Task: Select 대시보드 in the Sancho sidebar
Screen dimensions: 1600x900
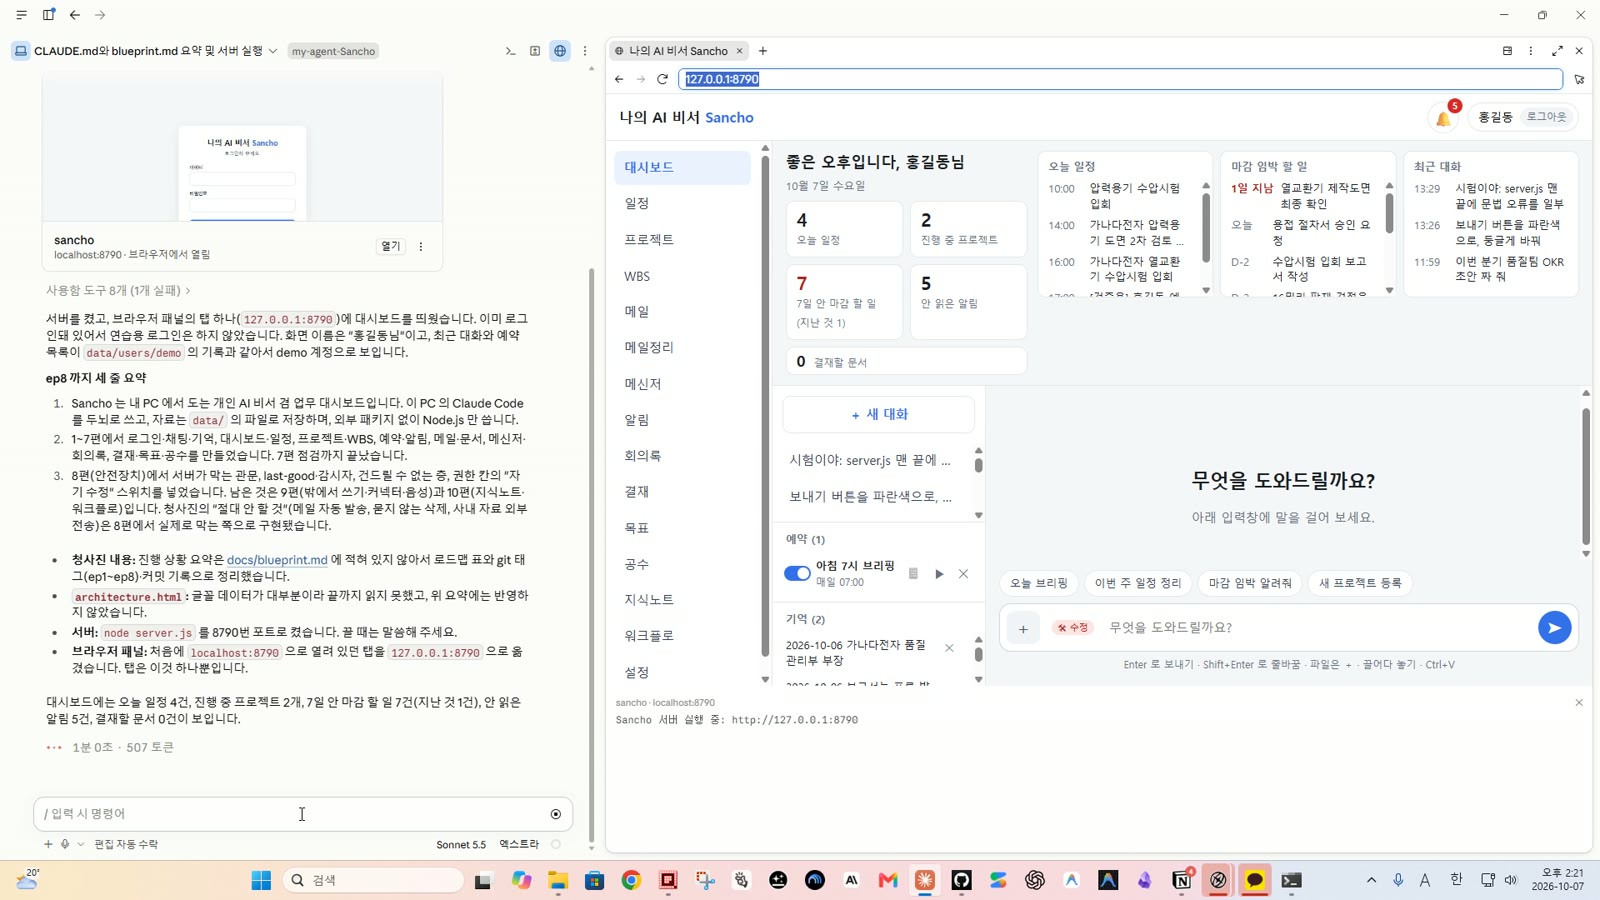Action: [x=682, y=168]
